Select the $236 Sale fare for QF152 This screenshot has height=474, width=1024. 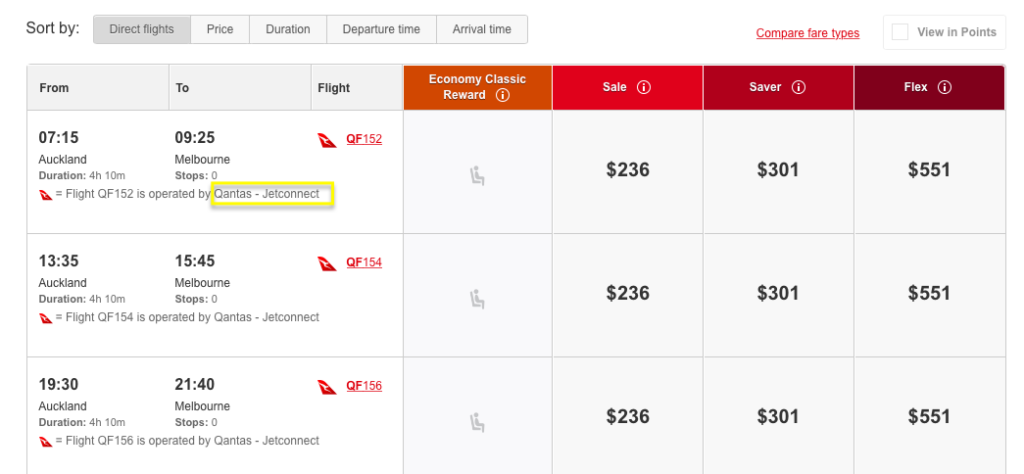628,171
